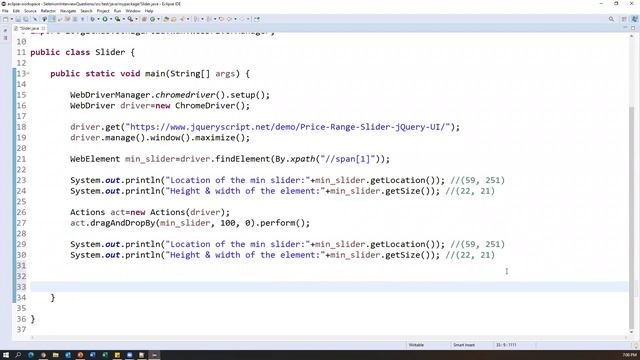The height and width of the screenshot is (360, 640).
Task: Click the New Java Package icon
Action: tap(144, 19)
